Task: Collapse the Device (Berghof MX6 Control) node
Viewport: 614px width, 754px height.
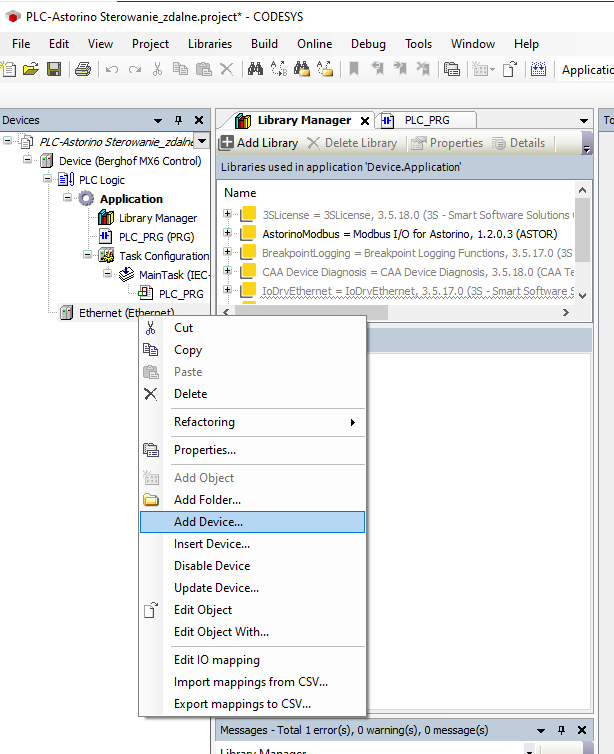Action: tap(27, 160)
